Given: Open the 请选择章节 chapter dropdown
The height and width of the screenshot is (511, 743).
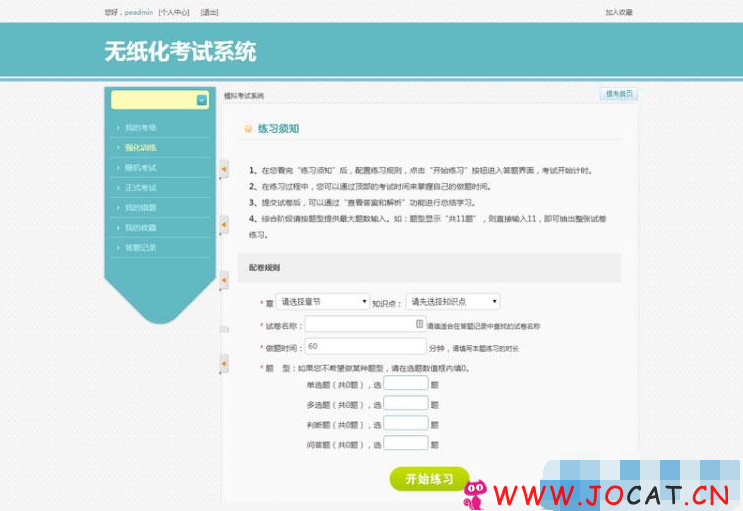Looking at the screenshot, I should tap(323, 301).
